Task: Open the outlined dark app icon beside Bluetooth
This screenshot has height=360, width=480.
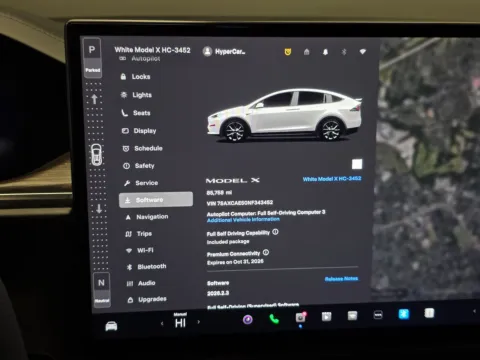Action: 378,315
